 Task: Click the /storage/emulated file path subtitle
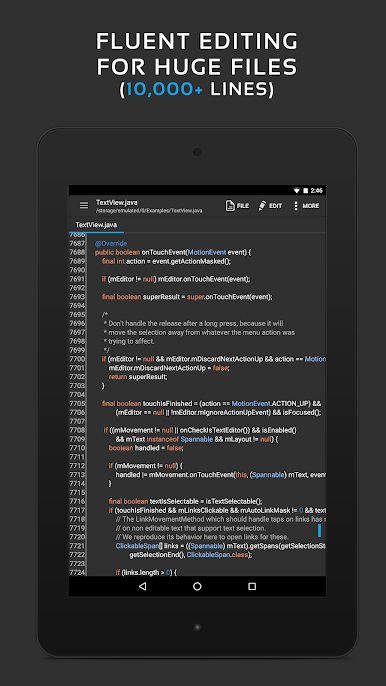coord(149,210)
